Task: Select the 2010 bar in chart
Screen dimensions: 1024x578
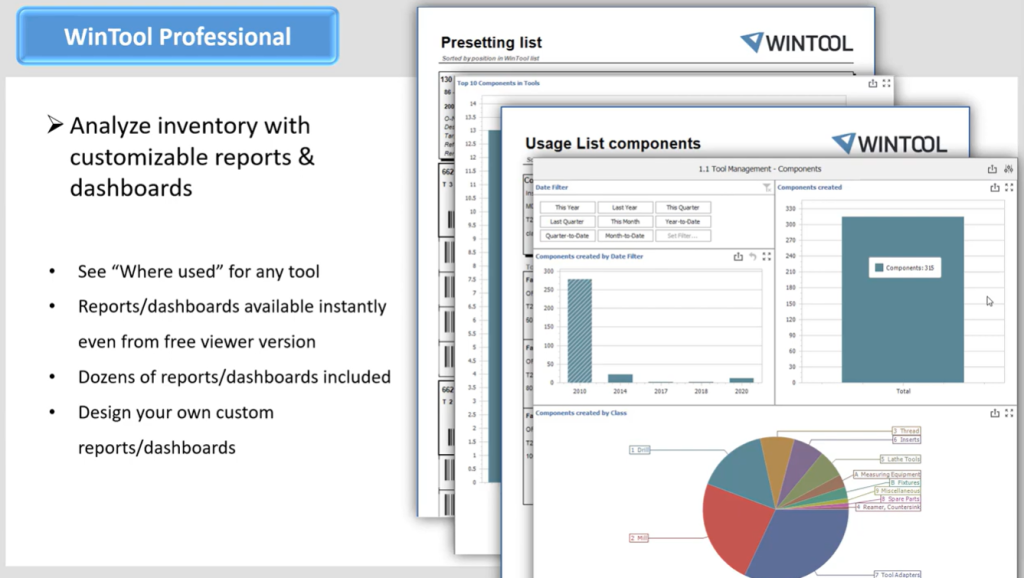Action: [x=579, y=330]
